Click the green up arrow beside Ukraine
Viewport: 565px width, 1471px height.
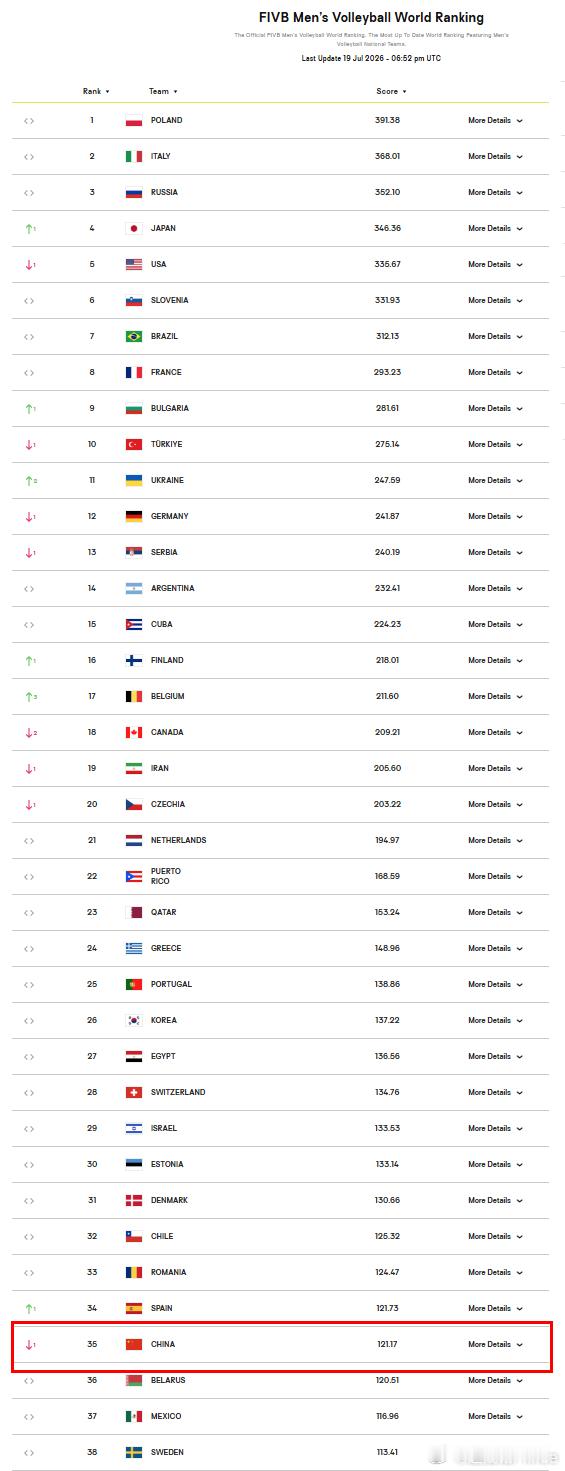[x=30, y=480]
